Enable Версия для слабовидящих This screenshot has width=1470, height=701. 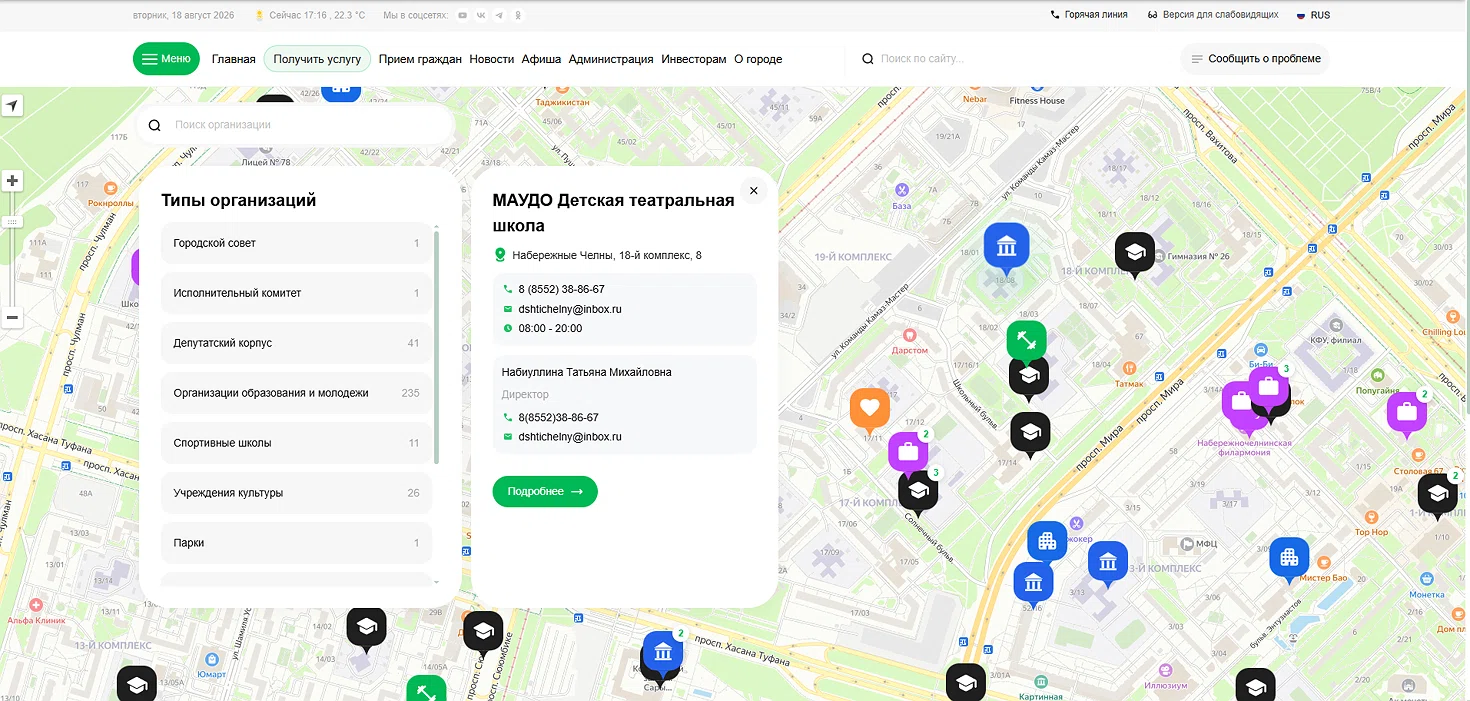click(1212, 15)
